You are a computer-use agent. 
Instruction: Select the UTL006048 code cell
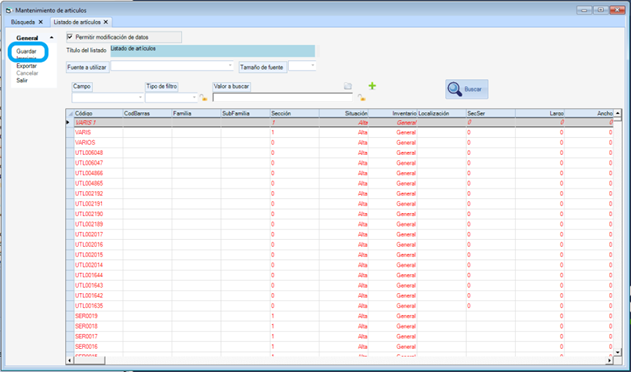(x=99, y=153)
